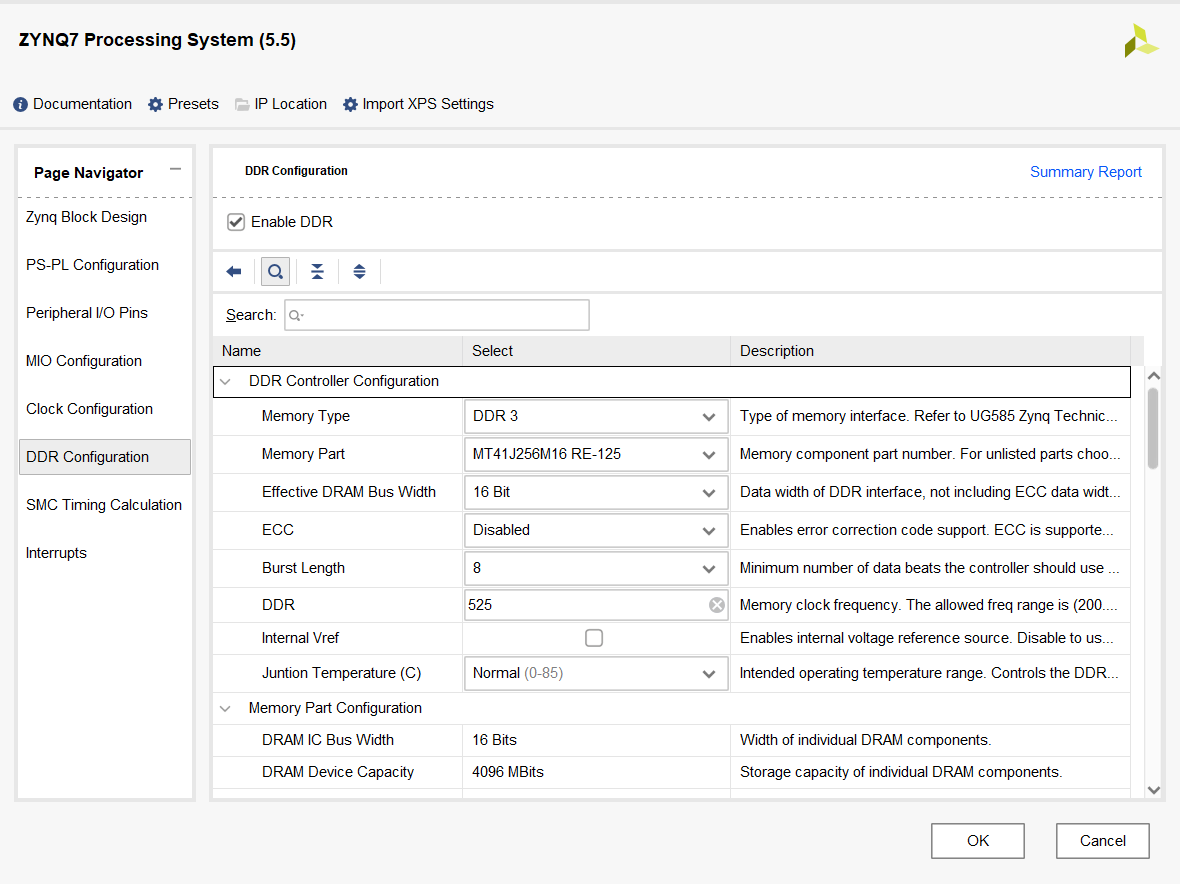The image size is (1180, 884).
Task: Enable the Internal Vref checkbox
Action: point(594,638)
